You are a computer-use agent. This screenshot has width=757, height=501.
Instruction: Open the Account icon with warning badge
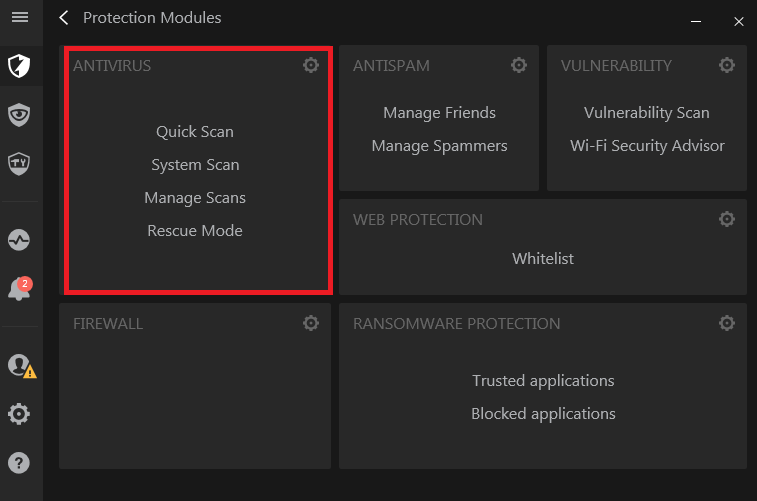[x=20, y=366]
